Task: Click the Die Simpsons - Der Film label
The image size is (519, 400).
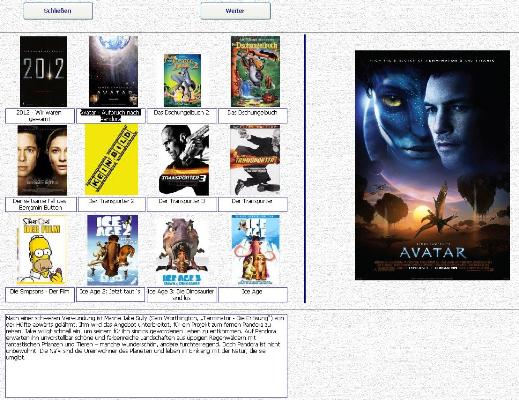Action: (x=40, y=295)
